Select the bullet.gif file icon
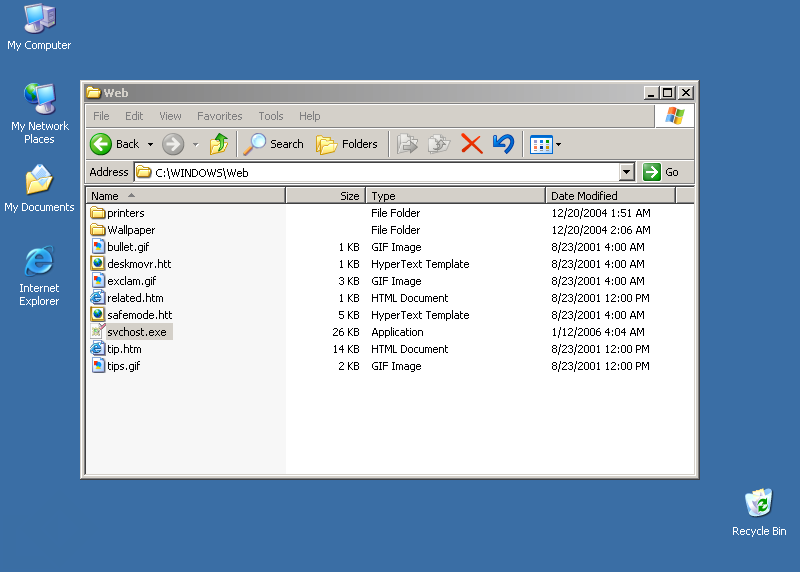The width and height of the screenshot is (800, 572). click(98, 246)
